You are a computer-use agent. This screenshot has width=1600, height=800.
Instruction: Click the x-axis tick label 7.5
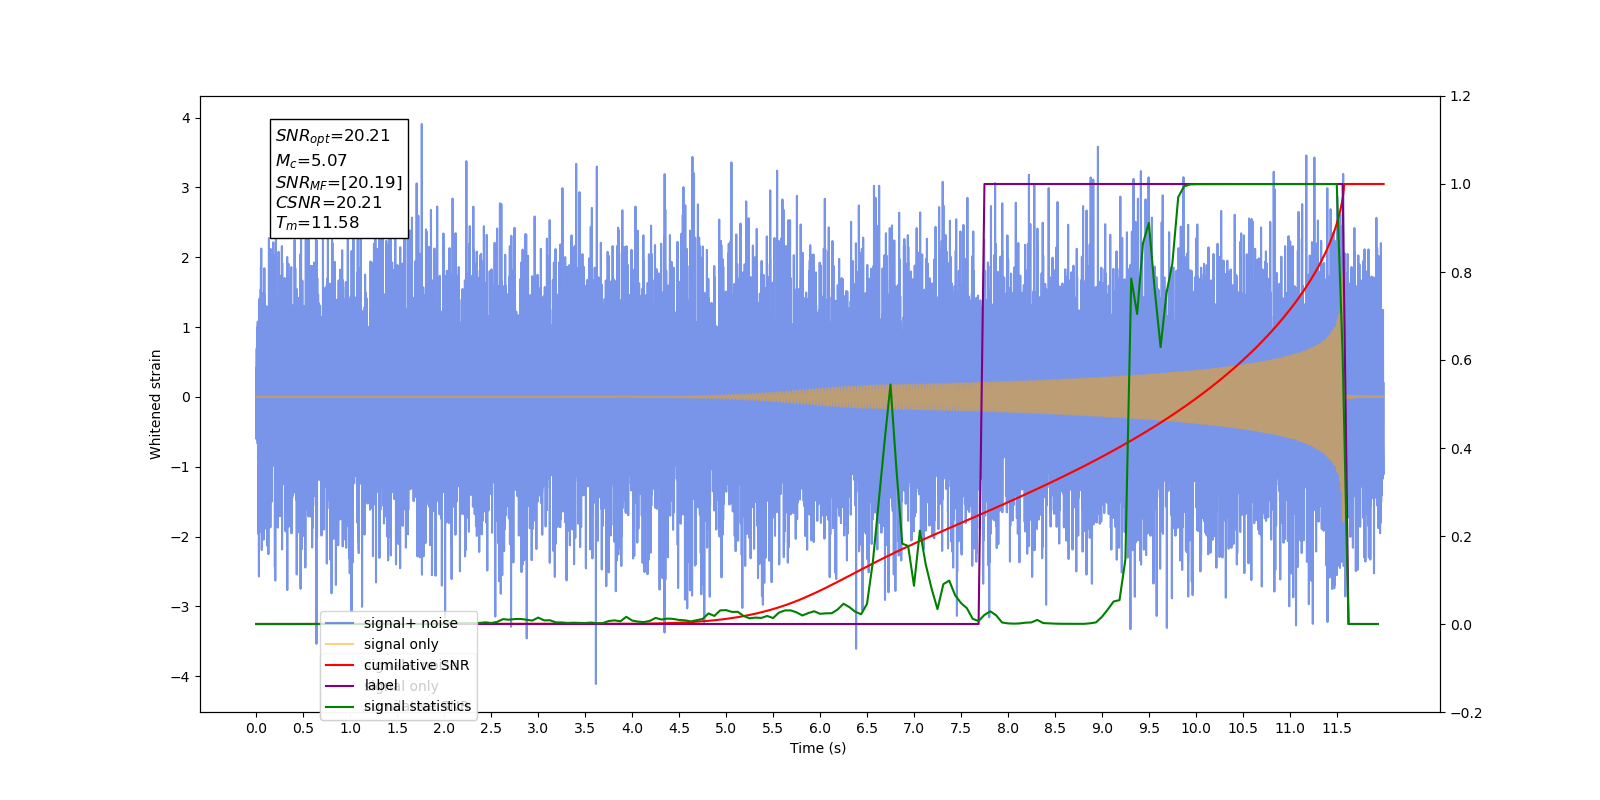click(x=961, y=728)
